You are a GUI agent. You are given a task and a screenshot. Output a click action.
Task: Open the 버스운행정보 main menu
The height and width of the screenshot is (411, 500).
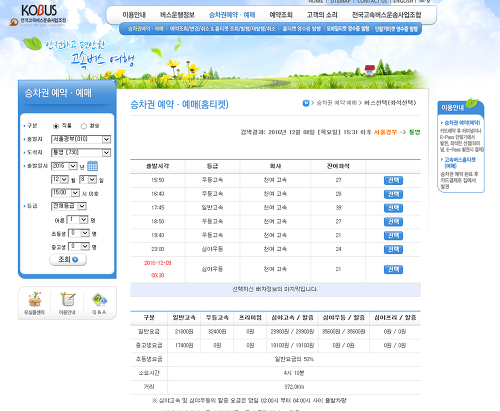177,15
